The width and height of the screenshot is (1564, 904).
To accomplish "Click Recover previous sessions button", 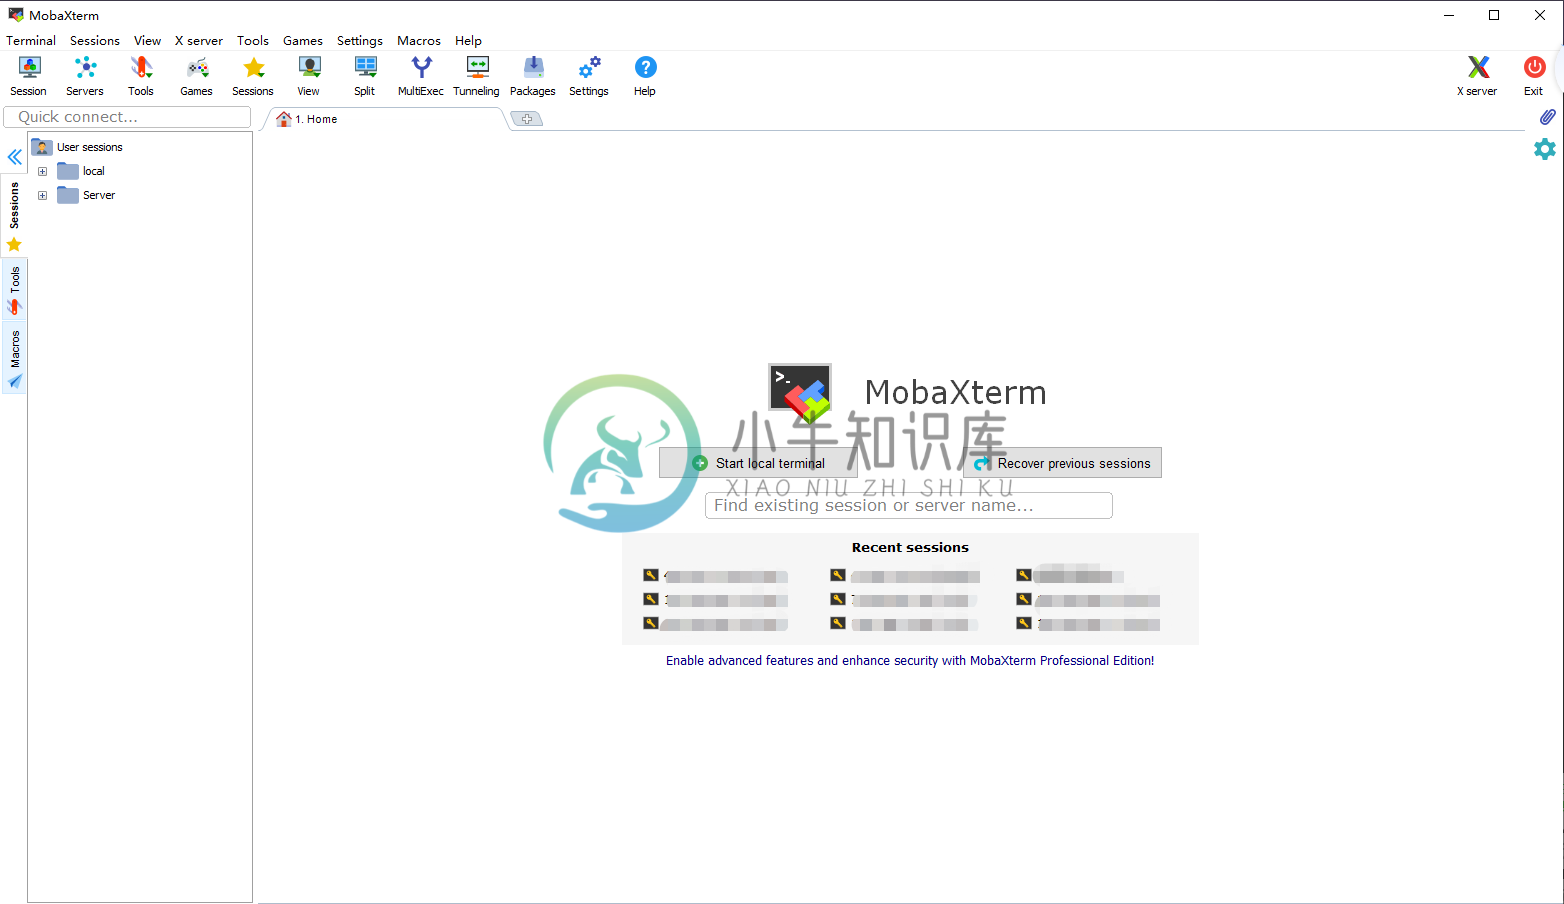I will pyautogui.click(x=1063, y=463).
